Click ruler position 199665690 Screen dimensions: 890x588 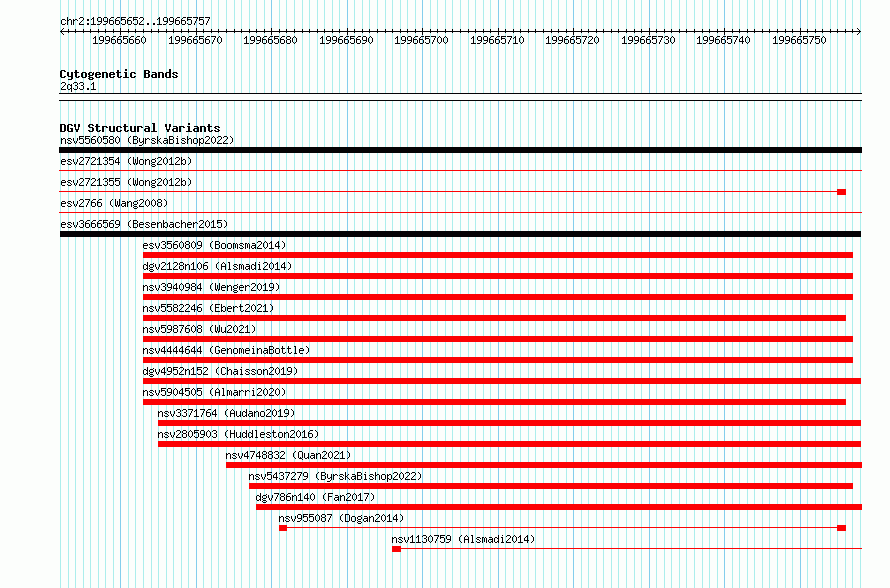(x=346, y=40)
